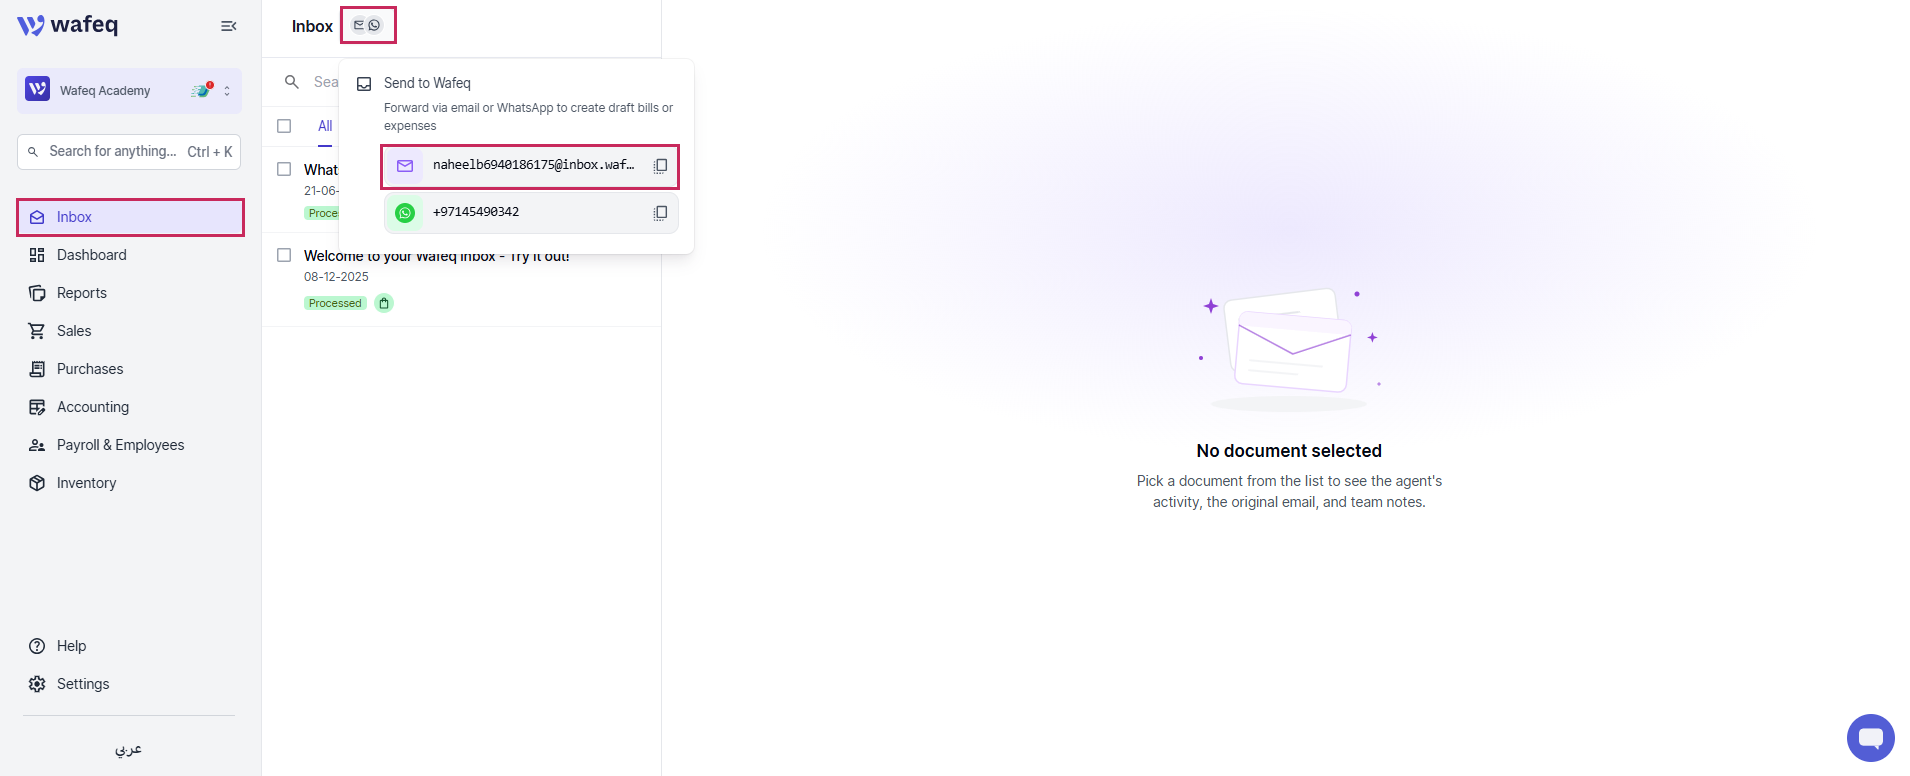Open the Inventory section
1910x776 pixels.
pyautogui.click(x=86, y=483)
